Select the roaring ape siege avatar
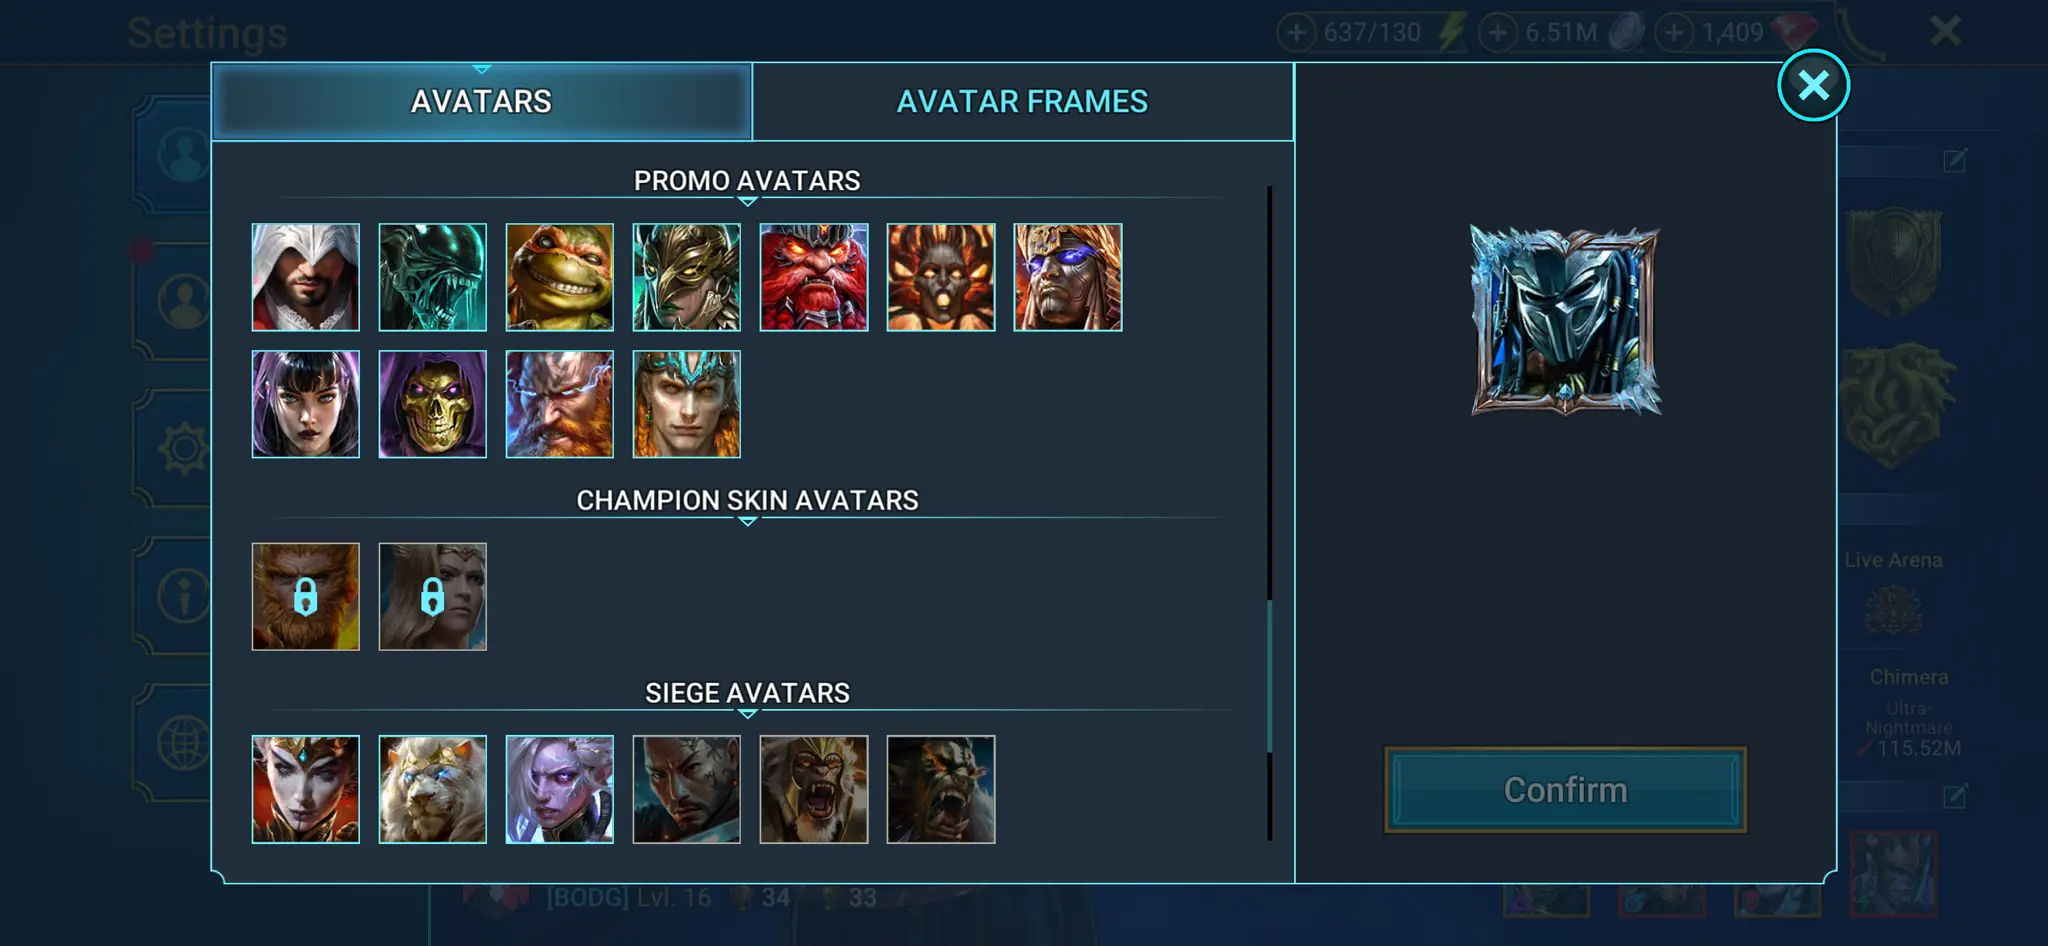 [x=813, y=789]
